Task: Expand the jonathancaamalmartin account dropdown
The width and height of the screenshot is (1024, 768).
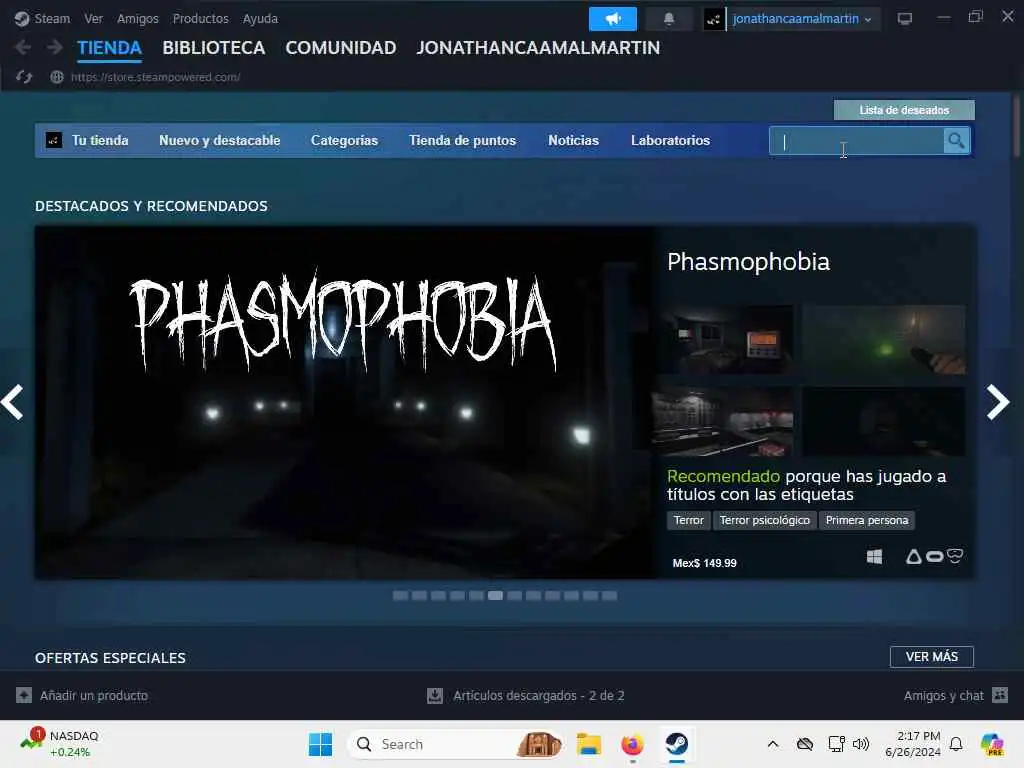Action: (x=802, y=19)
